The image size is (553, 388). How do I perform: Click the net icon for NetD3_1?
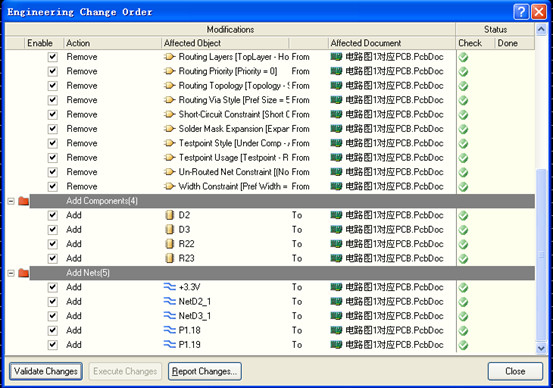point(170,316)
